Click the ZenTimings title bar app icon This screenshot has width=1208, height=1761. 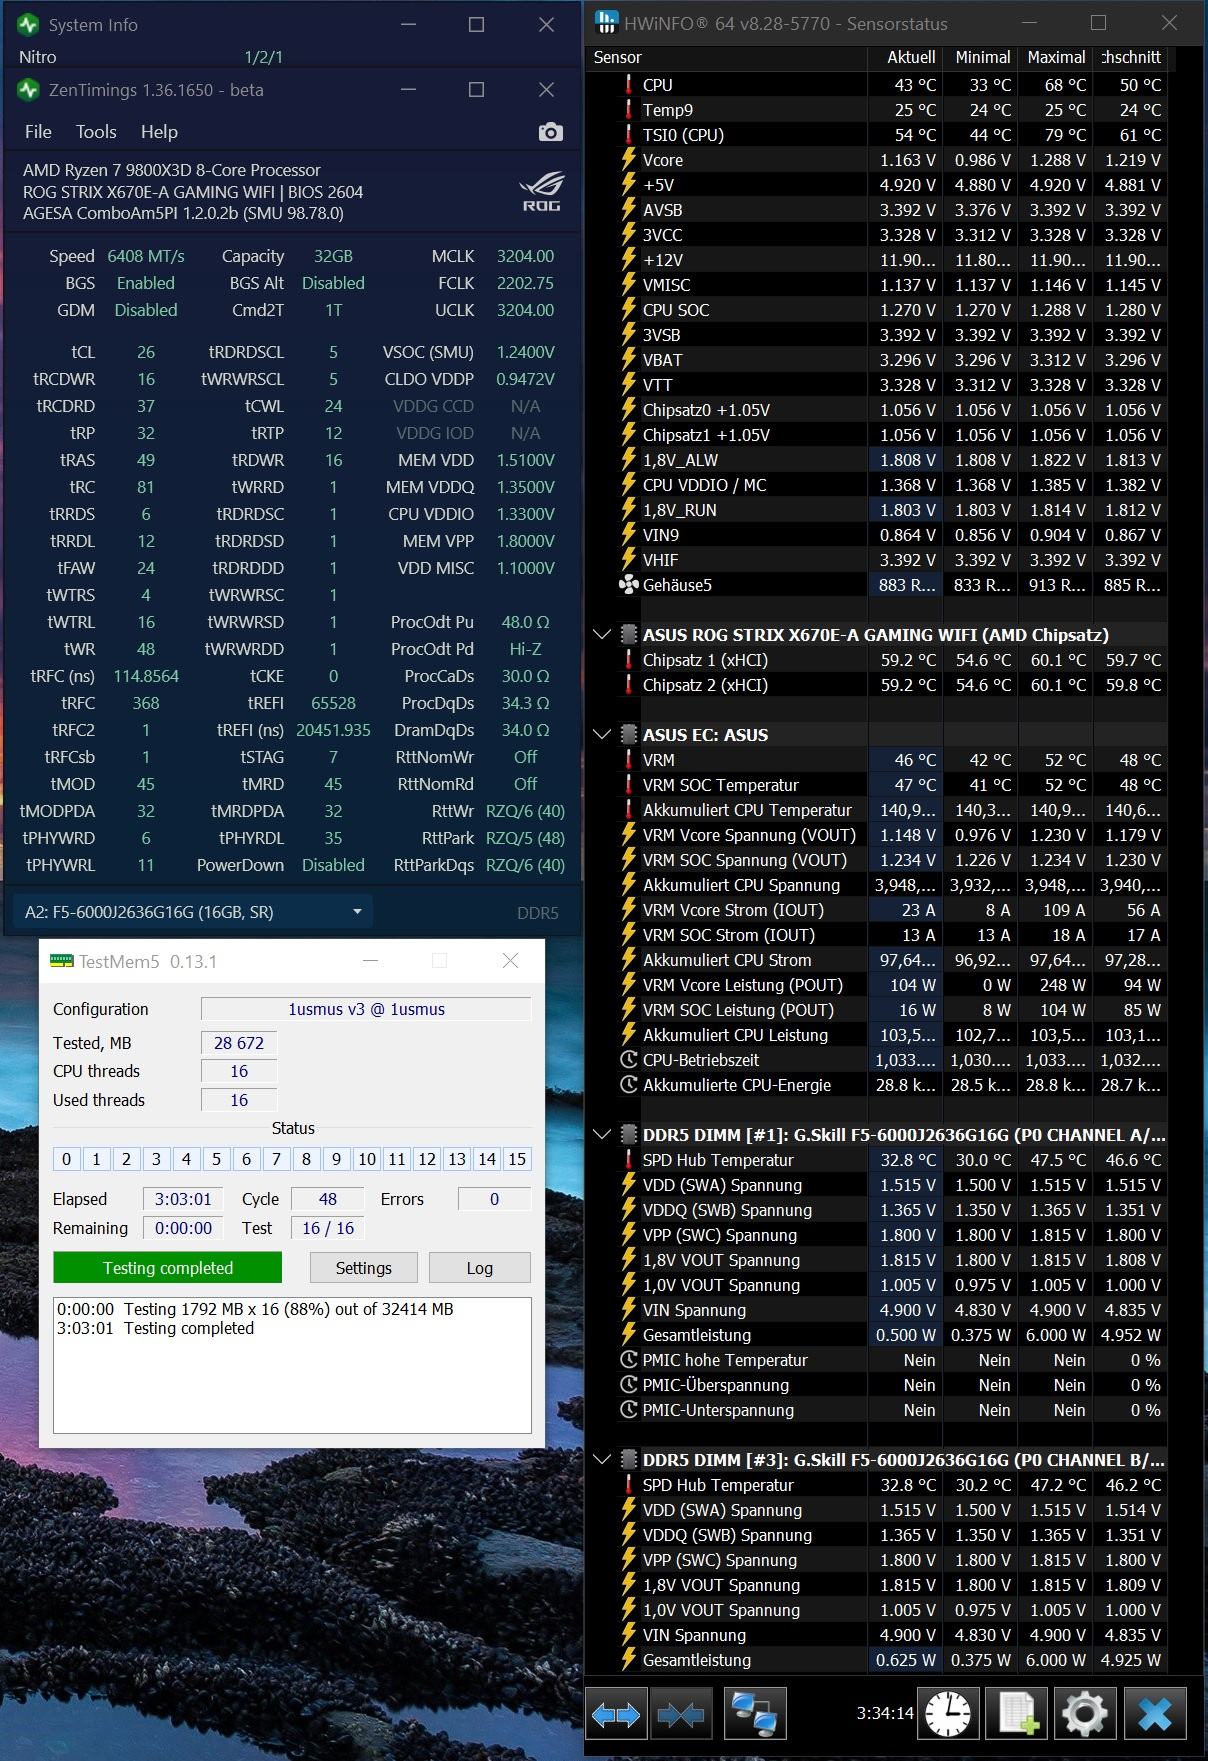click(x=28, y=90)
